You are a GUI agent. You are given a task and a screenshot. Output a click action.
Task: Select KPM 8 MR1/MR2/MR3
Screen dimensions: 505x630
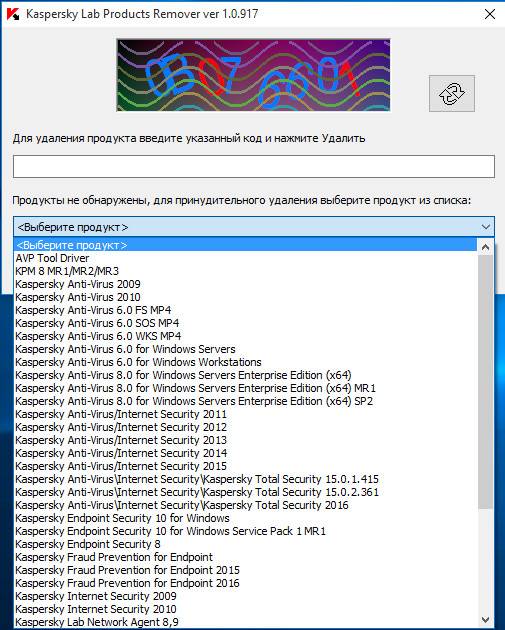[245, 271]
